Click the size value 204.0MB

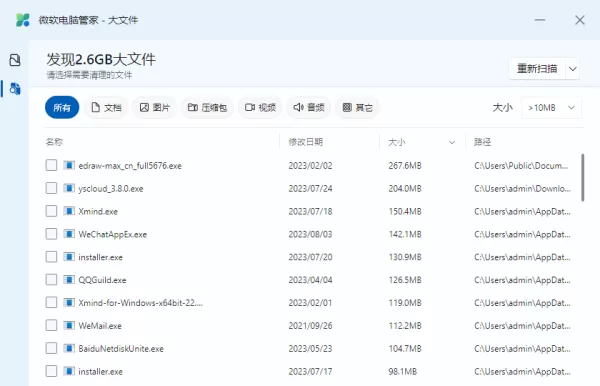click(x=405, y=189)
